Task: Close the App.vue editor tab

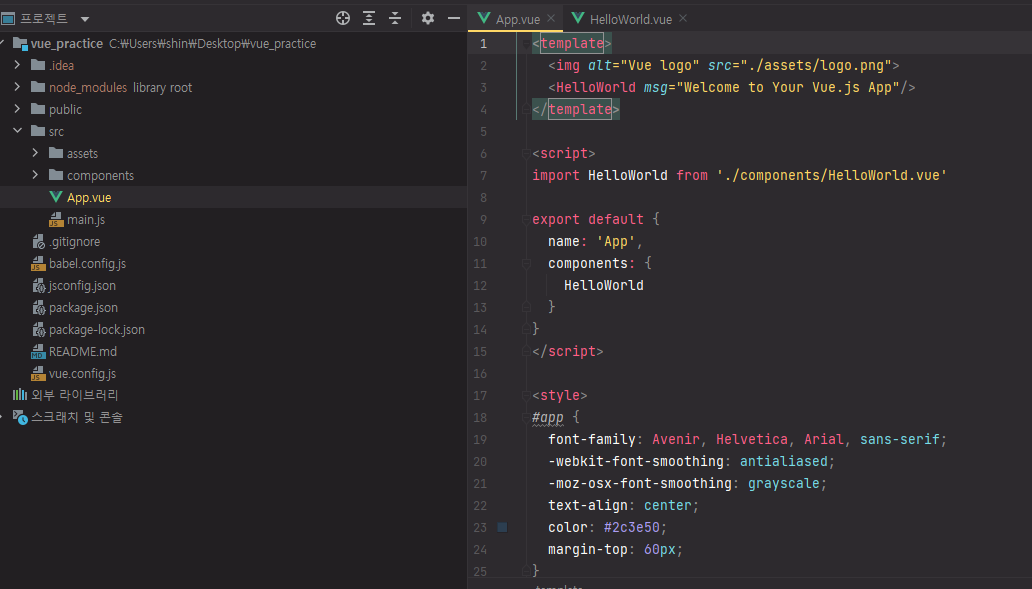Action: click(x=551, y=18)
